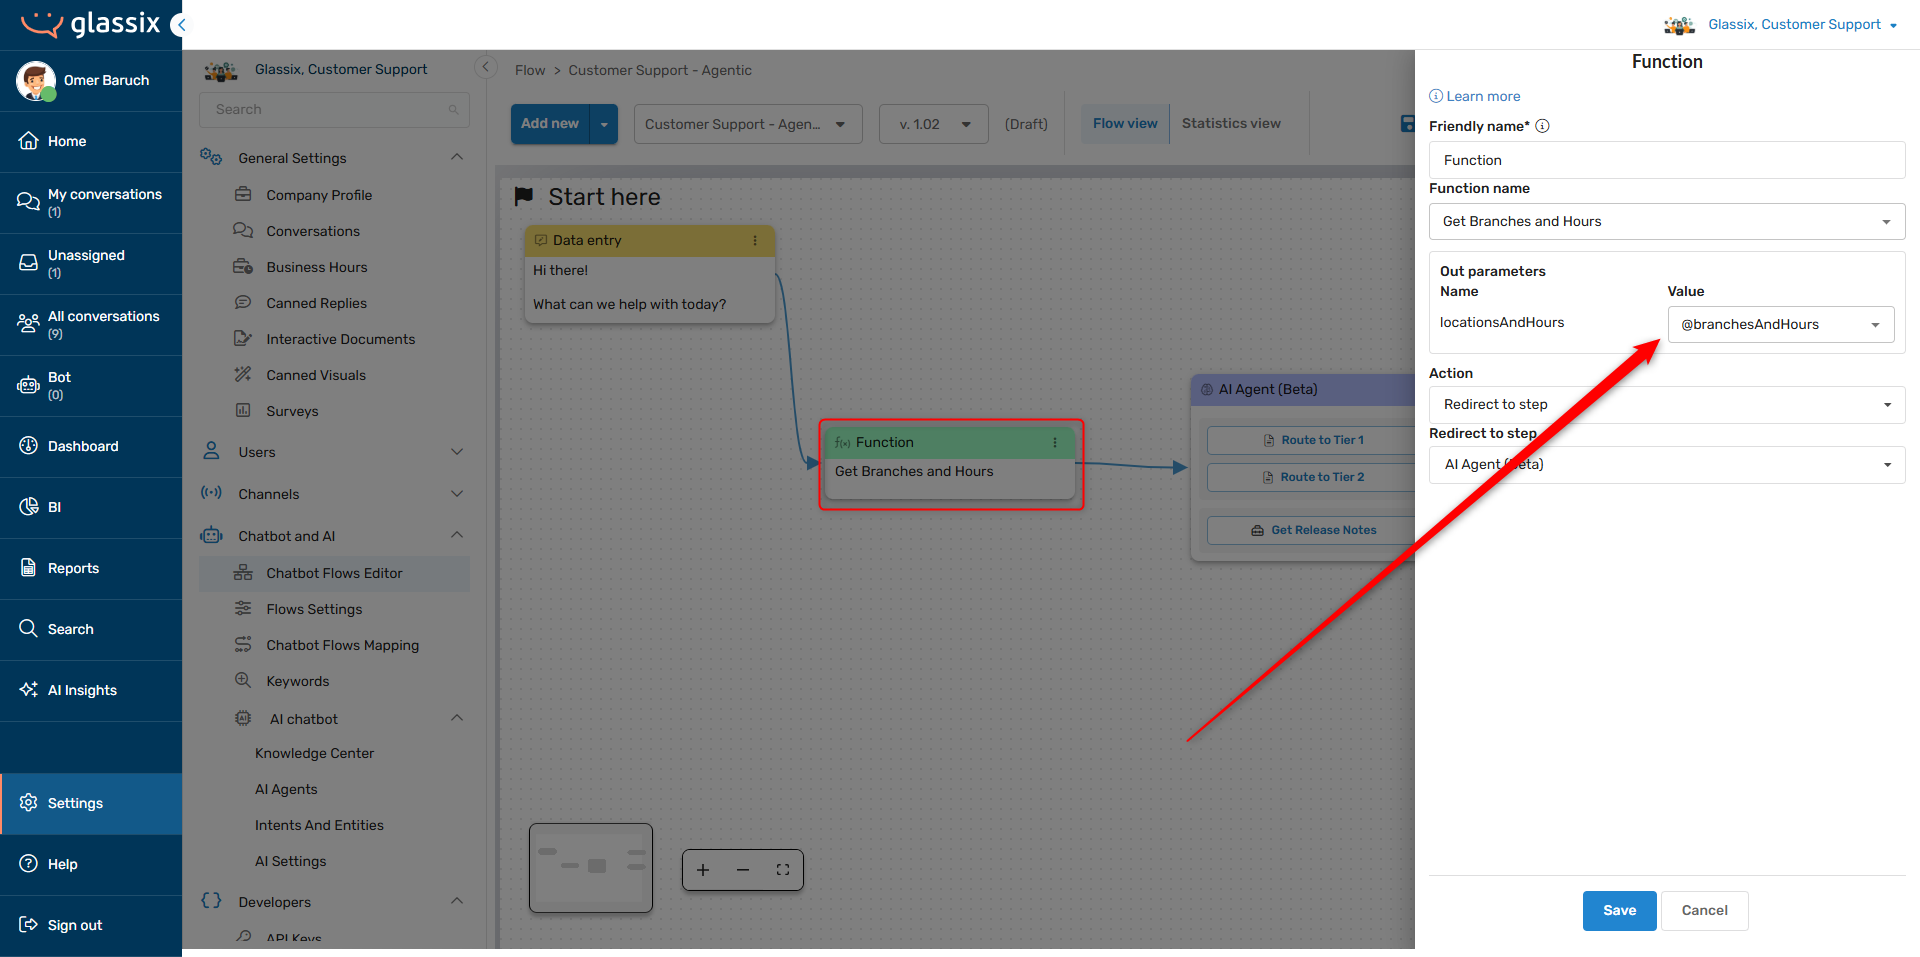Open the Customer Support - Agentic flow selector
This screenshot has width=1920, height=957.
tap(748, 124)
